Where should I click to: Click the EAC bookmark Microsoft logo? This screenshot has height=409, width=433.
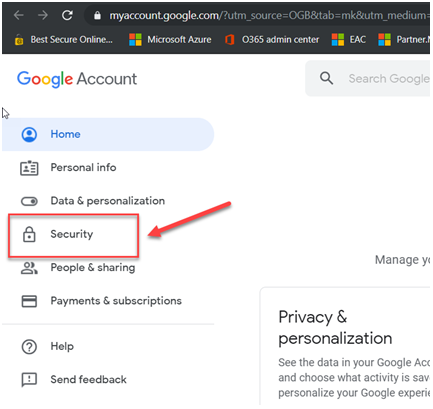click(338, 40)
